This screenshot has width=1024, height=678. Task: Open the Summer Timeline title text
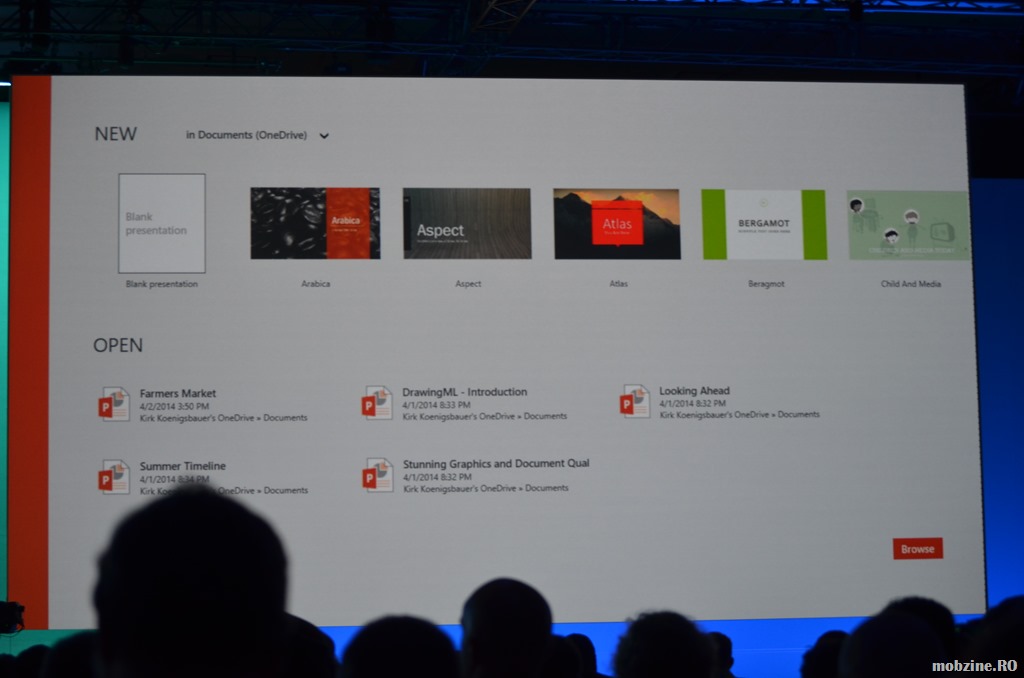183,466
